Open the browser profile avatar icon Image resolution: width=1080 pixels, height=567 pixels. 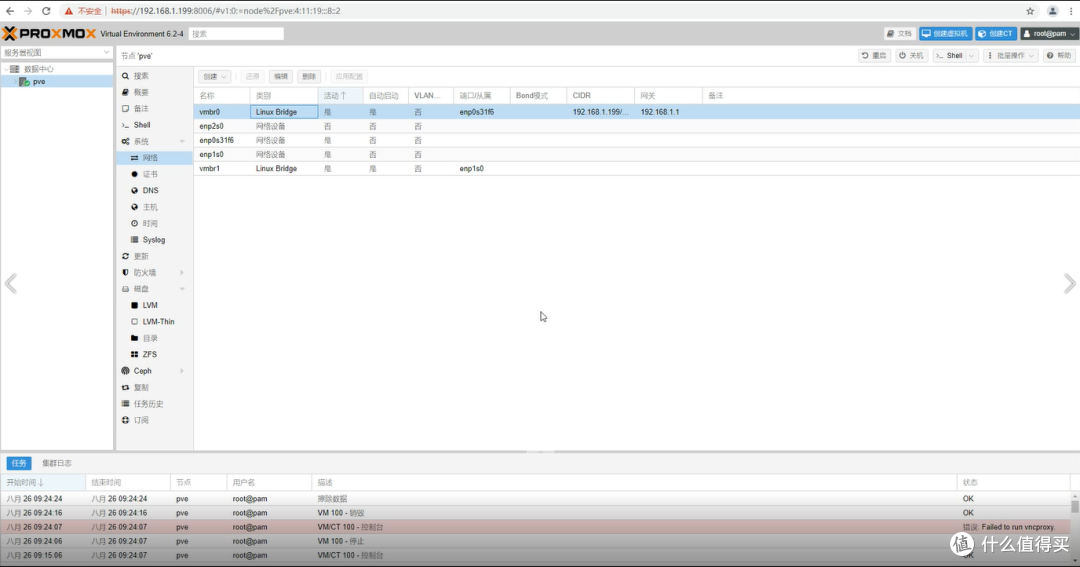coord(1052,11)
